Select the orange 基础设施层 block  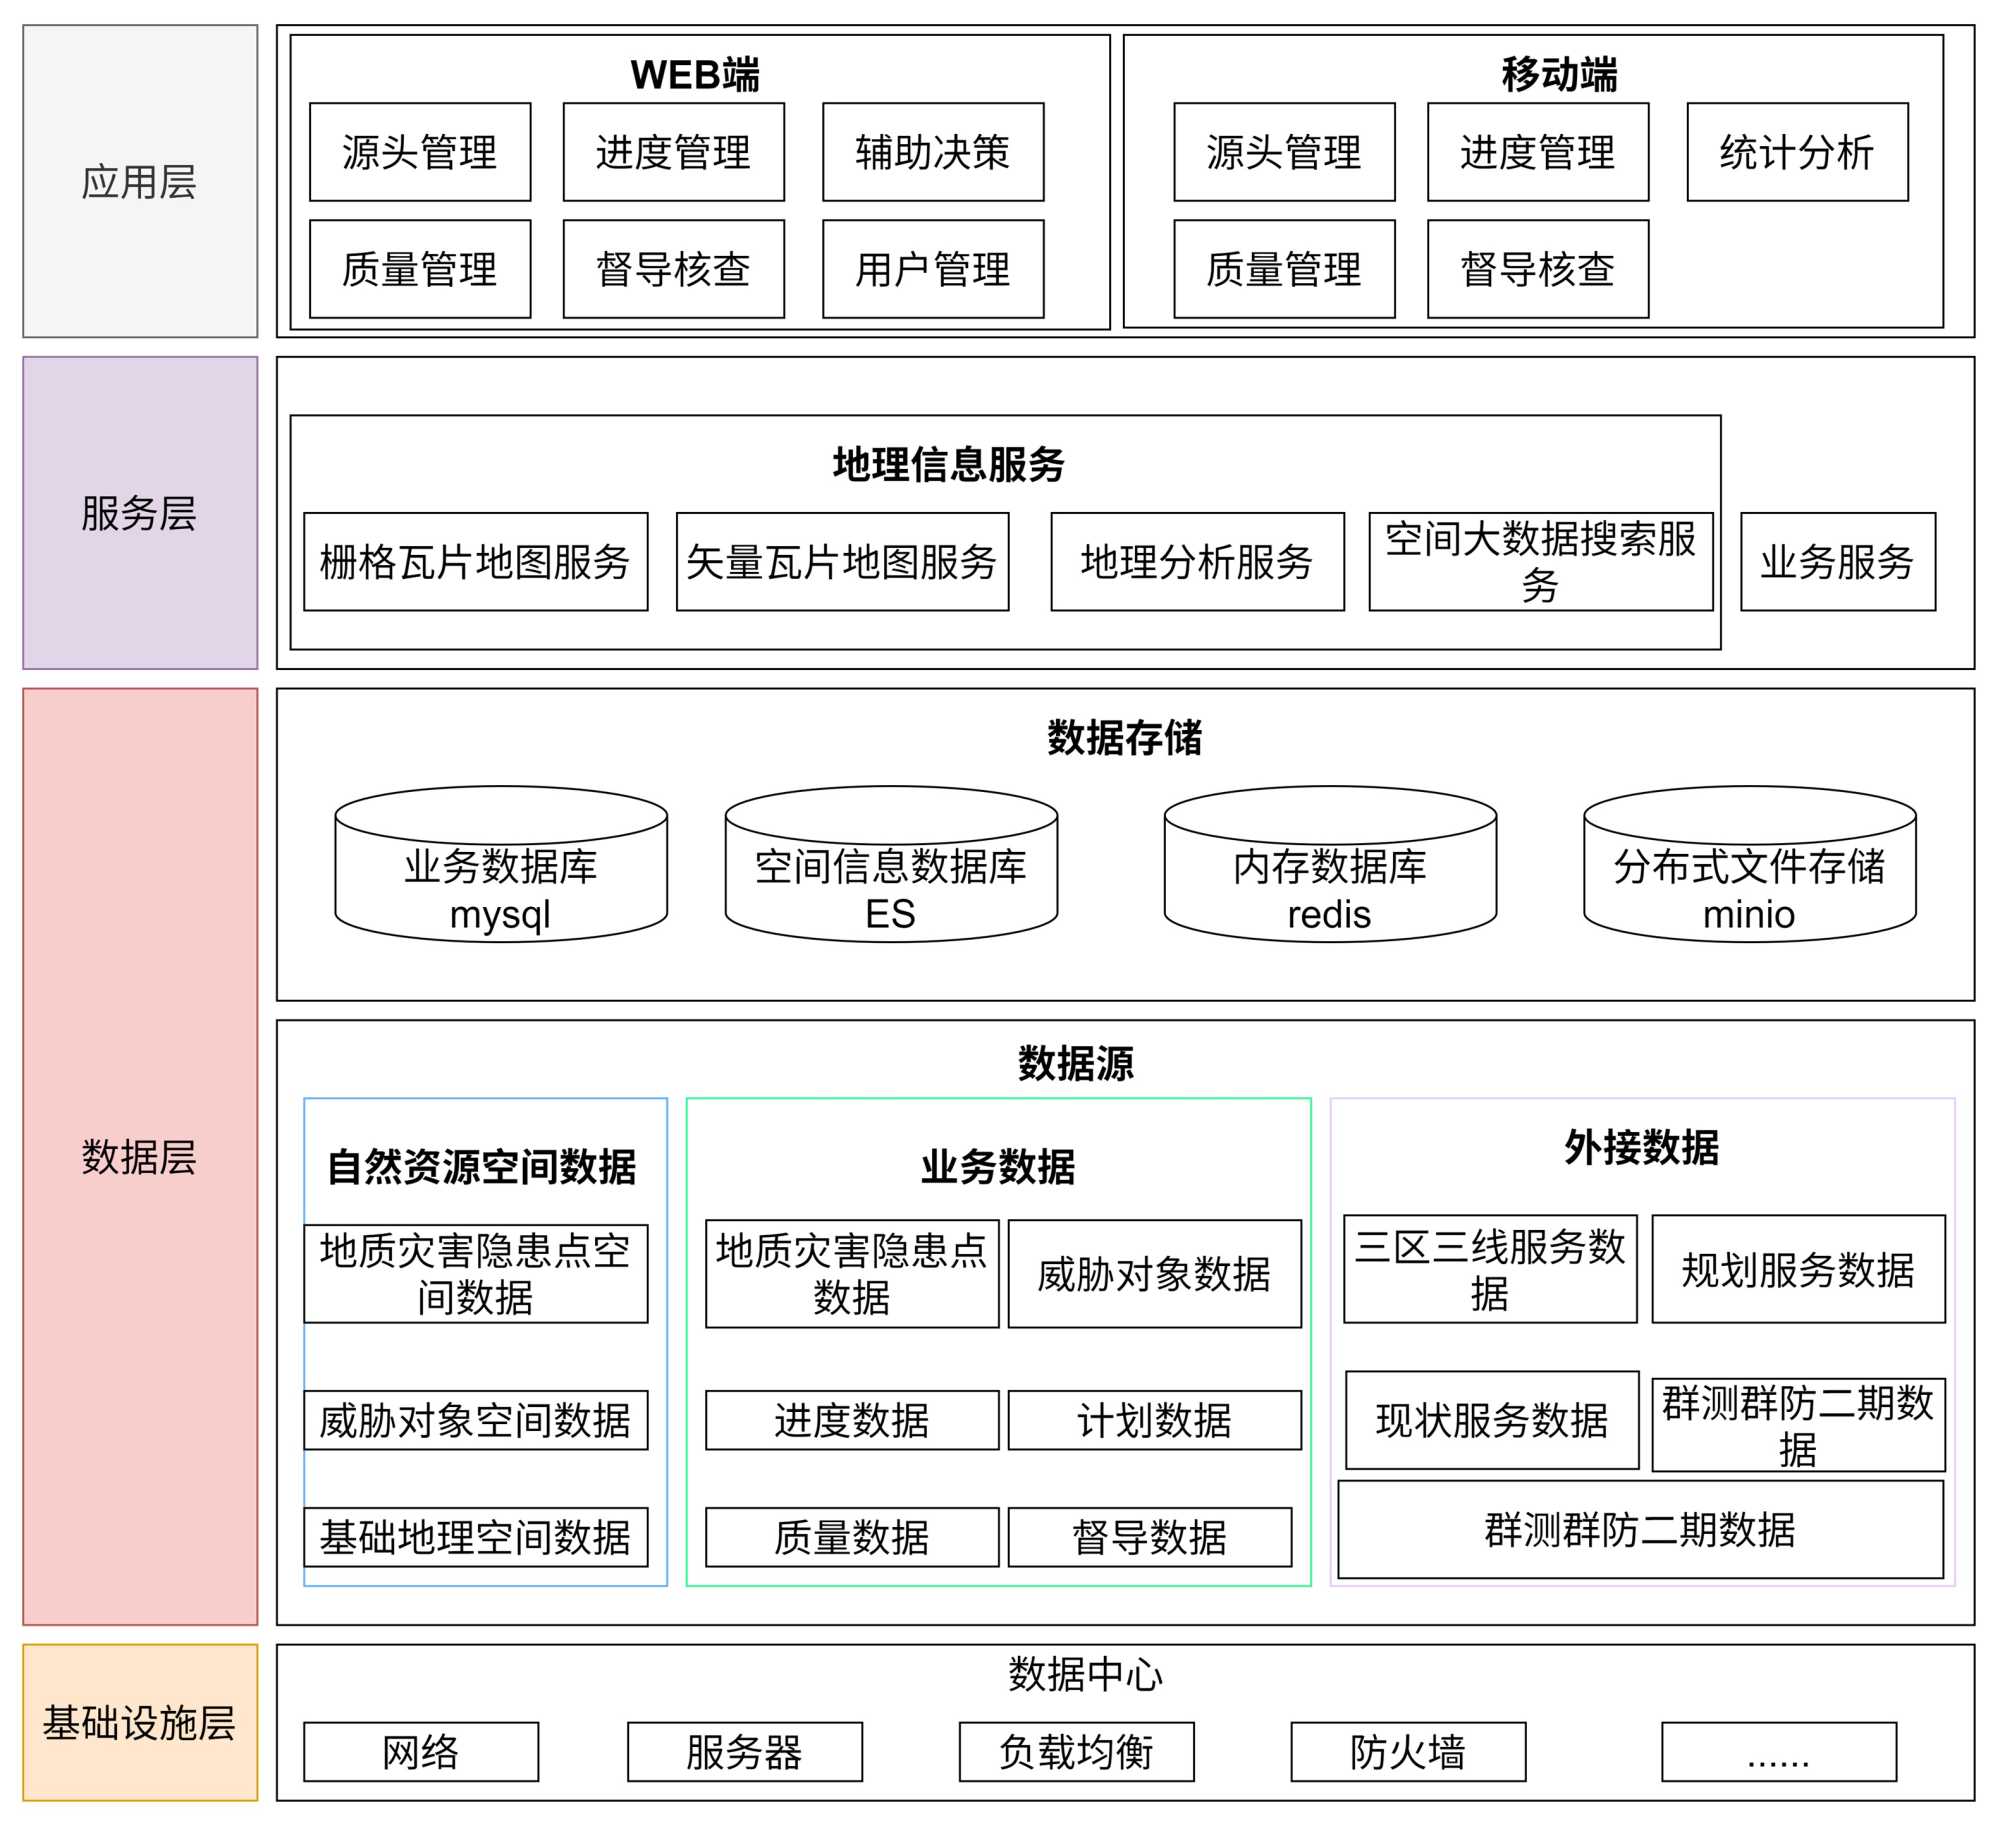pos(140,1722)
